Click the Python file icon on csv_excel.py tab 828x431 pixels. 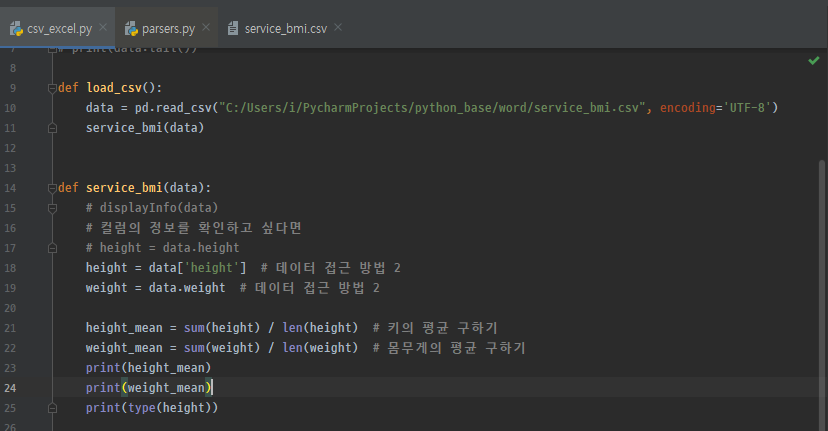click(x=16, y=29)
